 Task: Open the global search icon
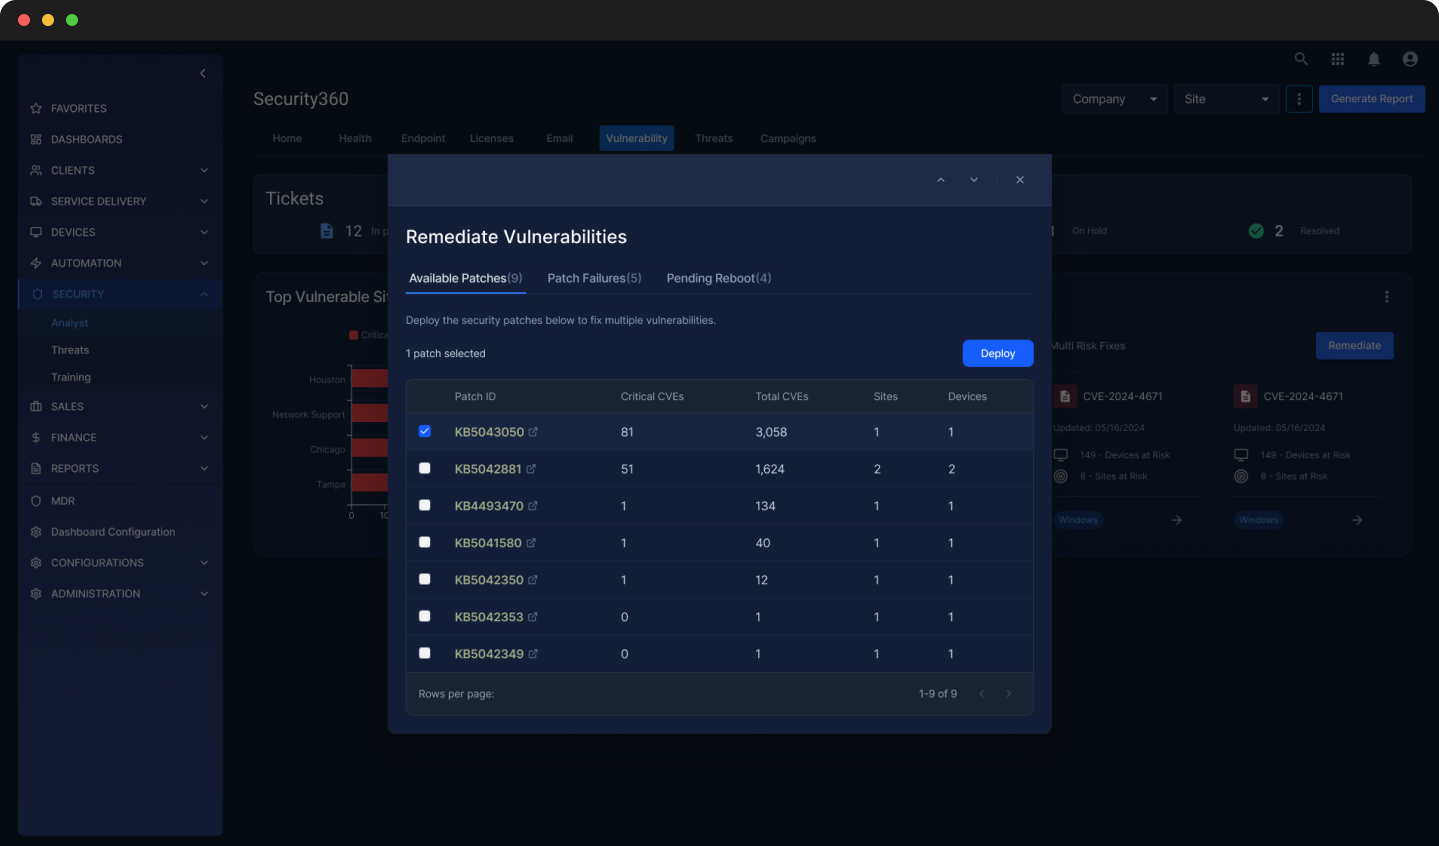(x=1301, y=59)
